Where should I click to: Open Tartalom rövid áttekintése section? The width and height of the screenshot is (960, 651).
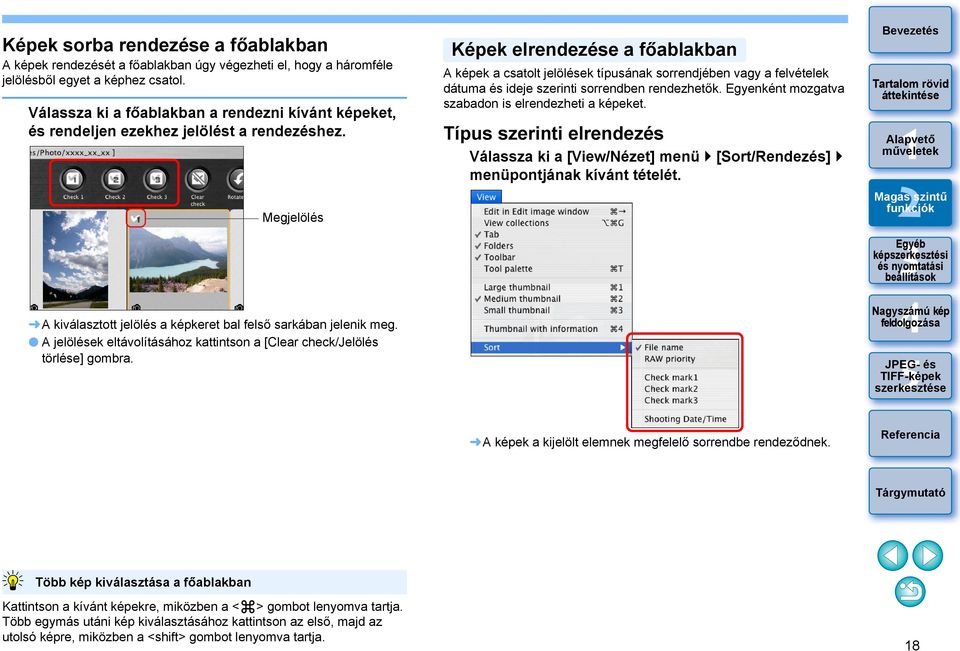point(910,89)
